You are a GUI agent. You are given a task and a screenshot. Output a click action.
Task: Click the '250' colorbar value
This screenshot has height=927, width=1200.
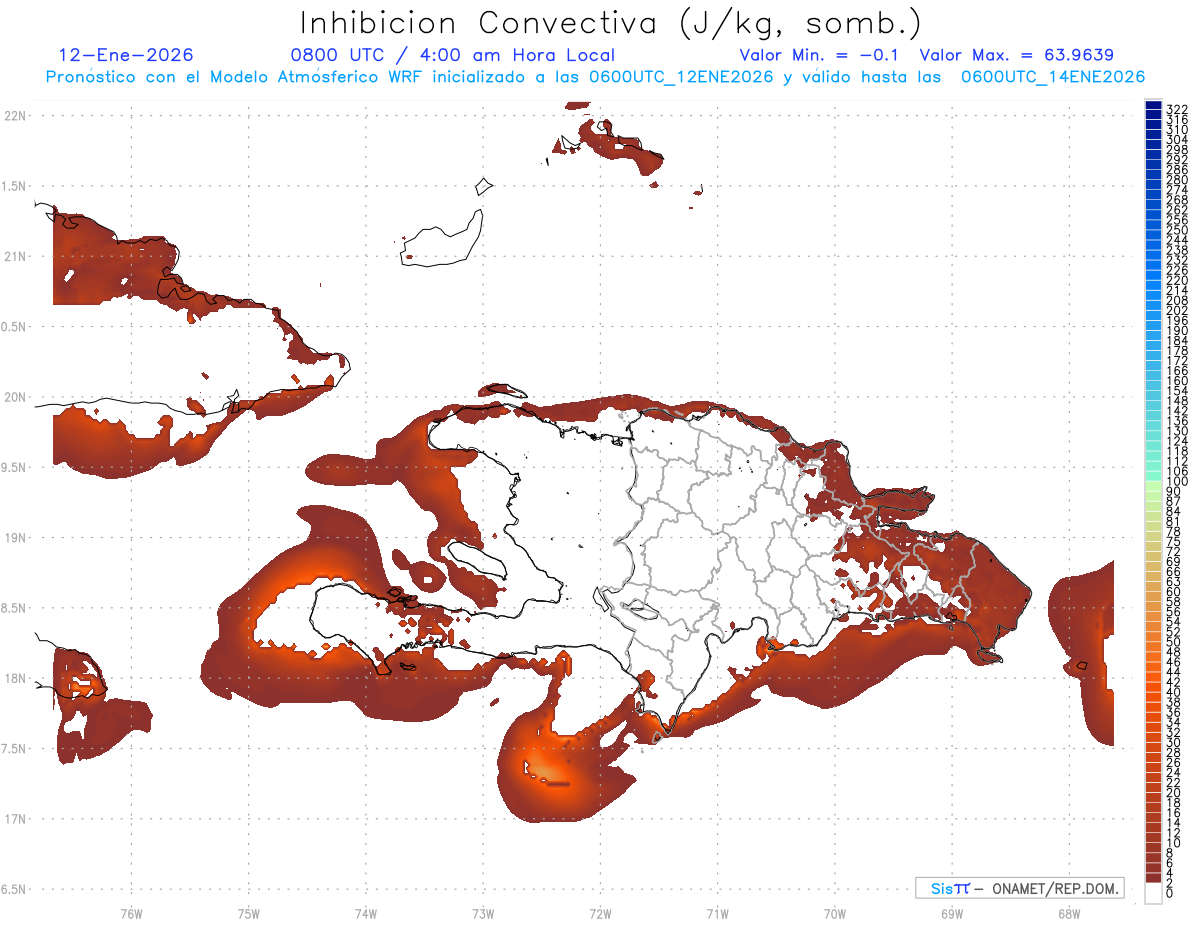tap(1177, 230)
